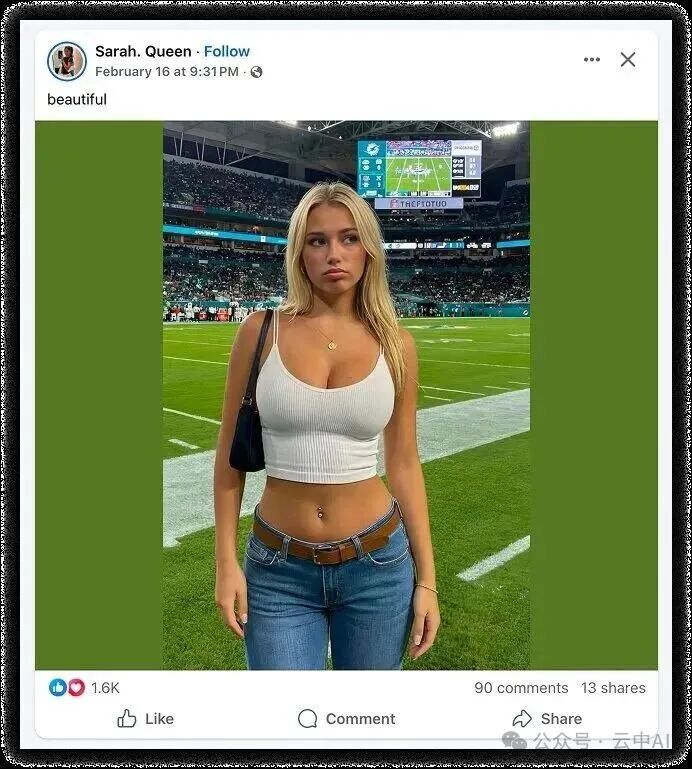Click the Comment speech bubble icon

tap(308, 718)
